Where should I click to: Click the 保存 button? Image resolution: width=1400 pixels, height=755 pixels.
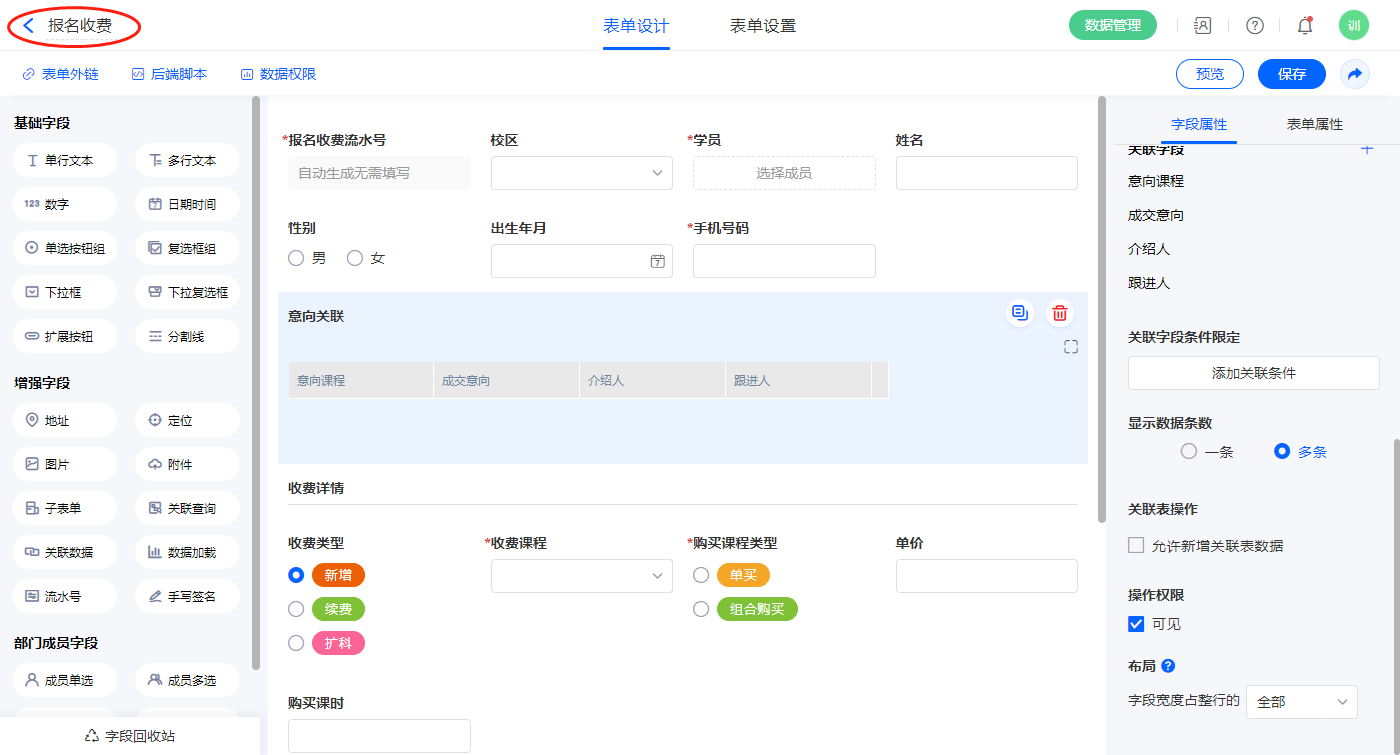pos(1291,74)
